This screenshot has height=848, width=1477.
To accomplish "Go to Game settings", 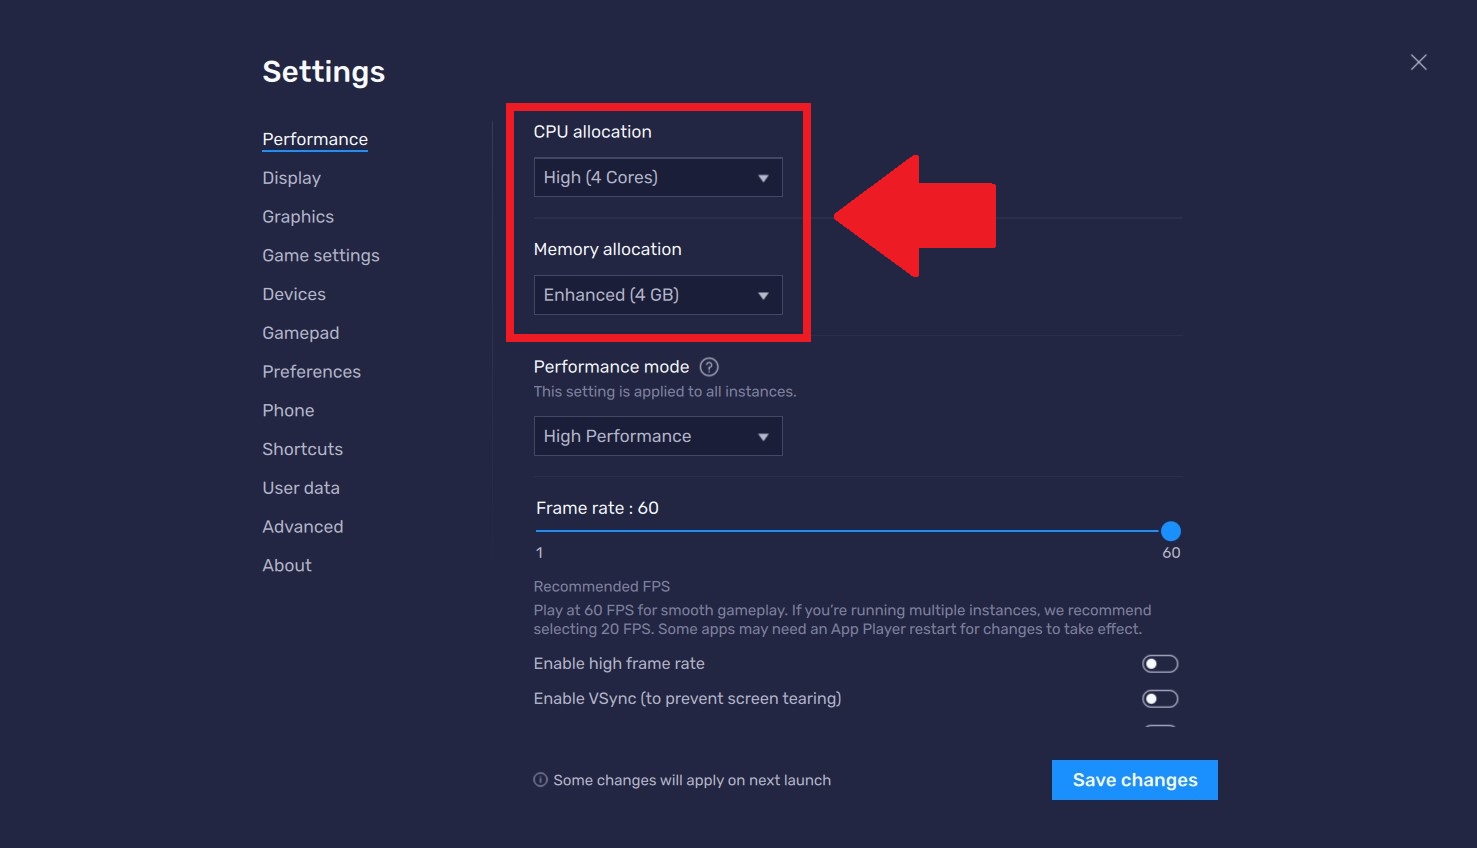I will (320, 255).
